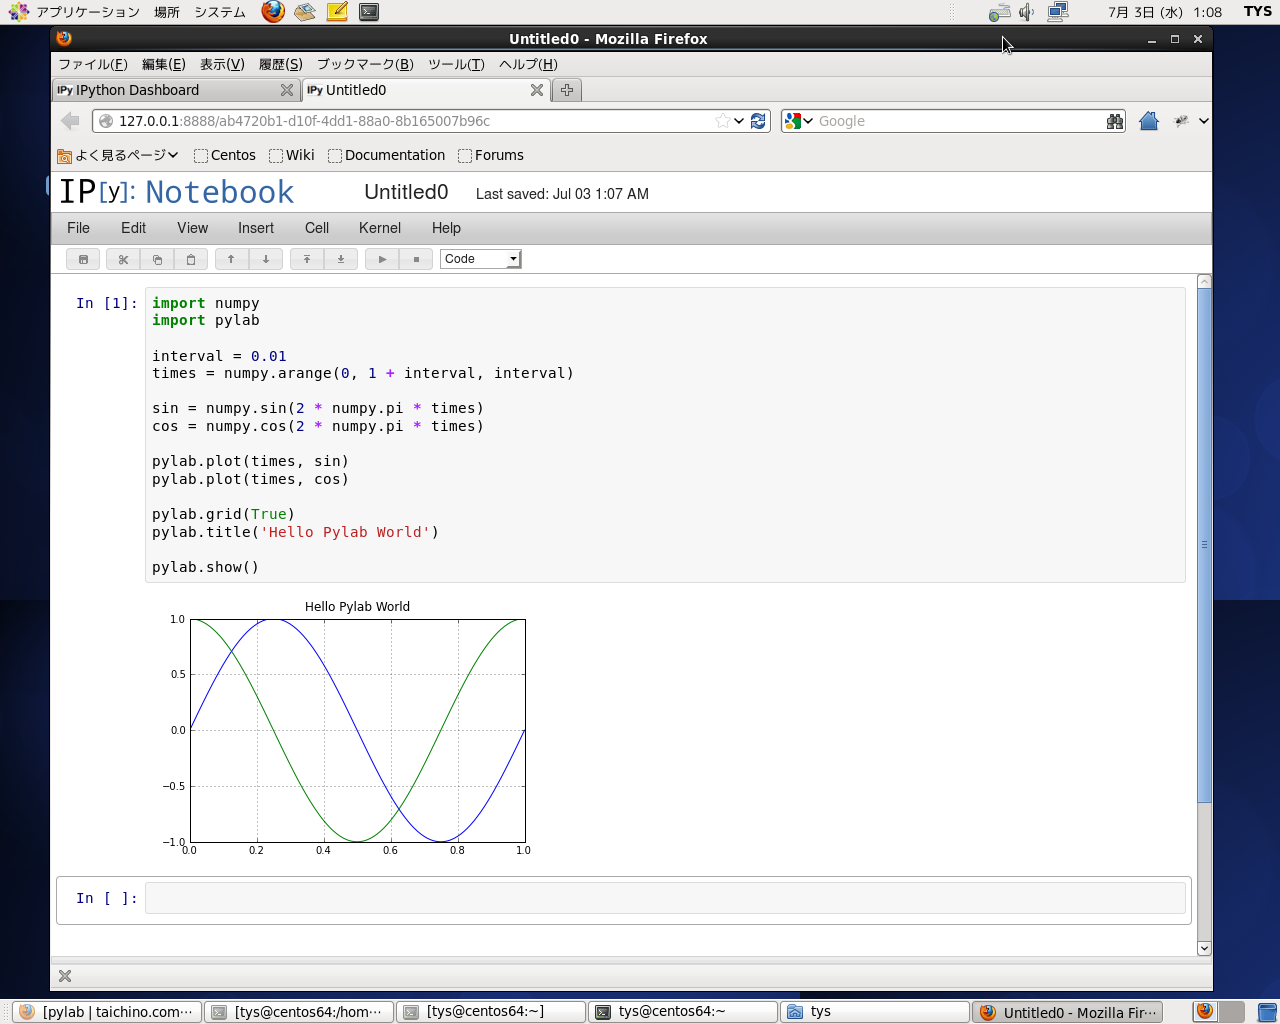Open a new browser tab
Image resolution: width=1280 pixels, height=1024 pixels.
click(x=567, y=90)
